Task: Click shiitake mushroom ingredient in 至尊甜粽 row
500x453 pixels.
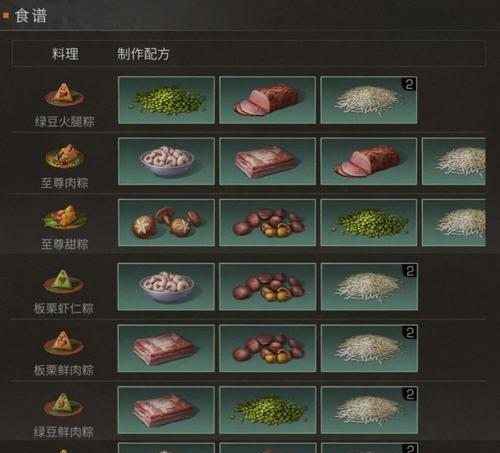Action: tap(166, 223)
